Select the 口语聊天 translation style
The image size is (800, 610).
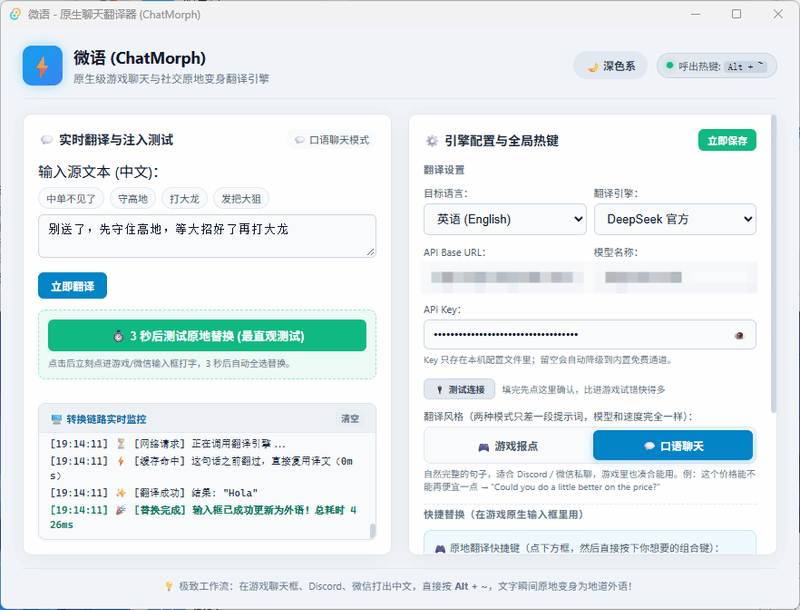pos(673,446)
